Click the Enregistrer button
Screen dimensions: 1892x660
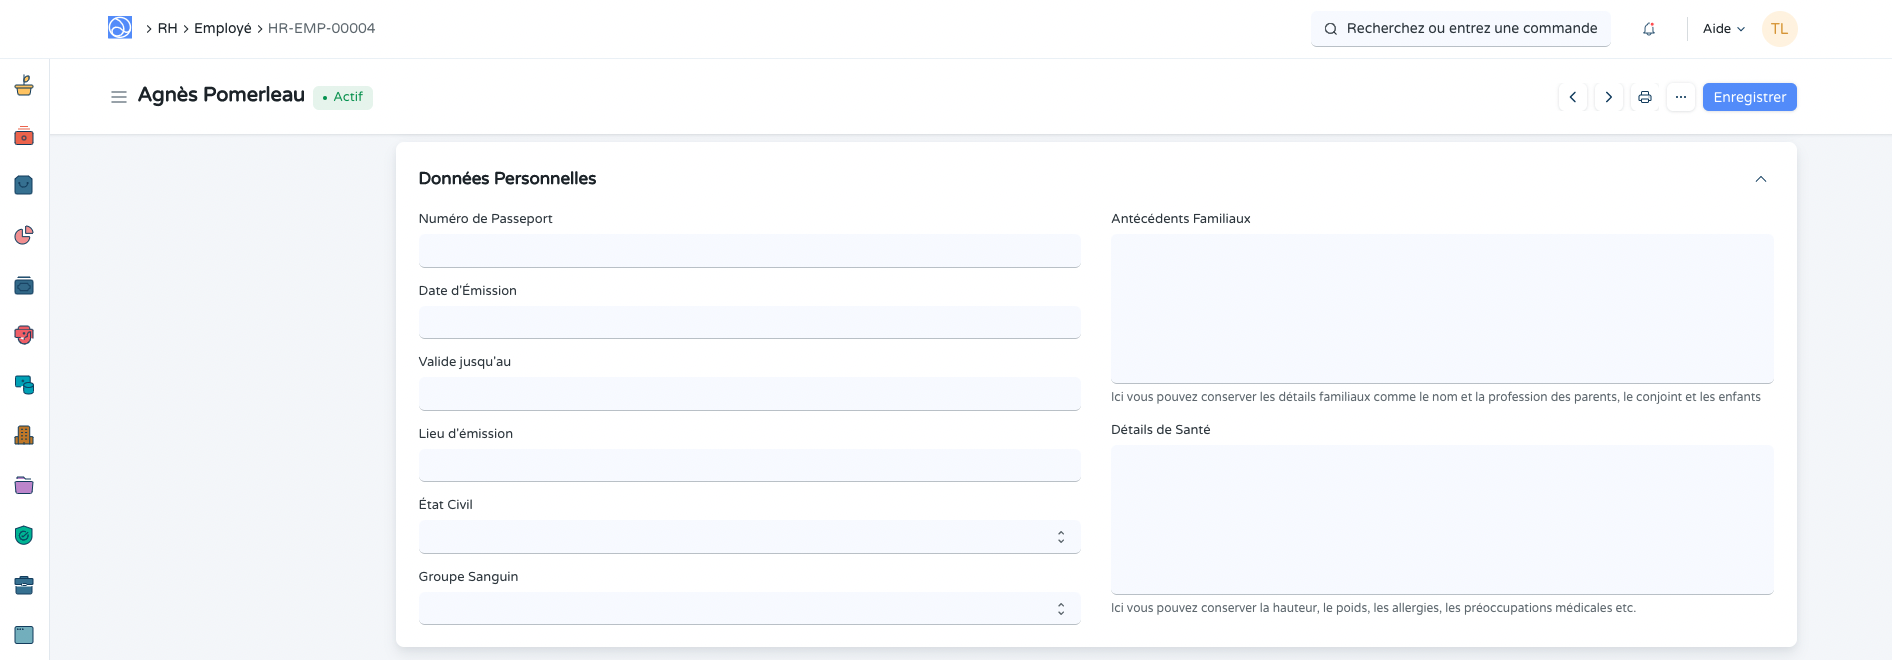tap(1749, 97)
